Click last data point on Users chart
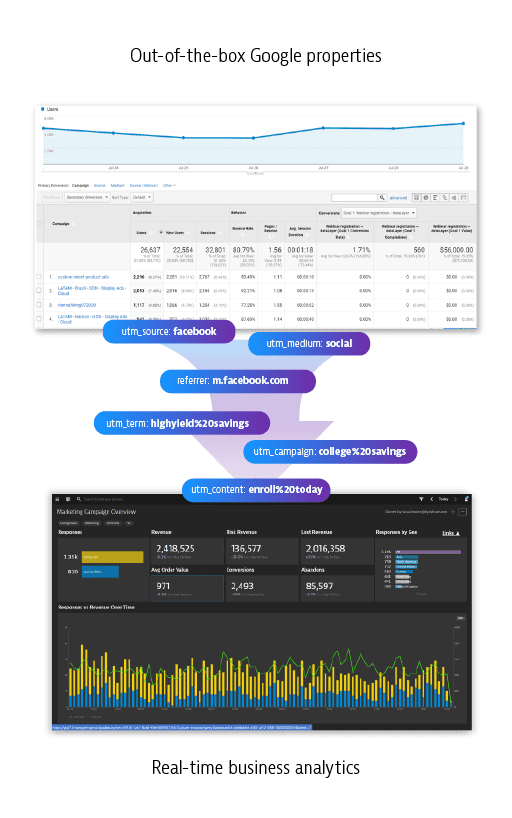Viewport: 512px width, 818px height. tap(463, 124)
